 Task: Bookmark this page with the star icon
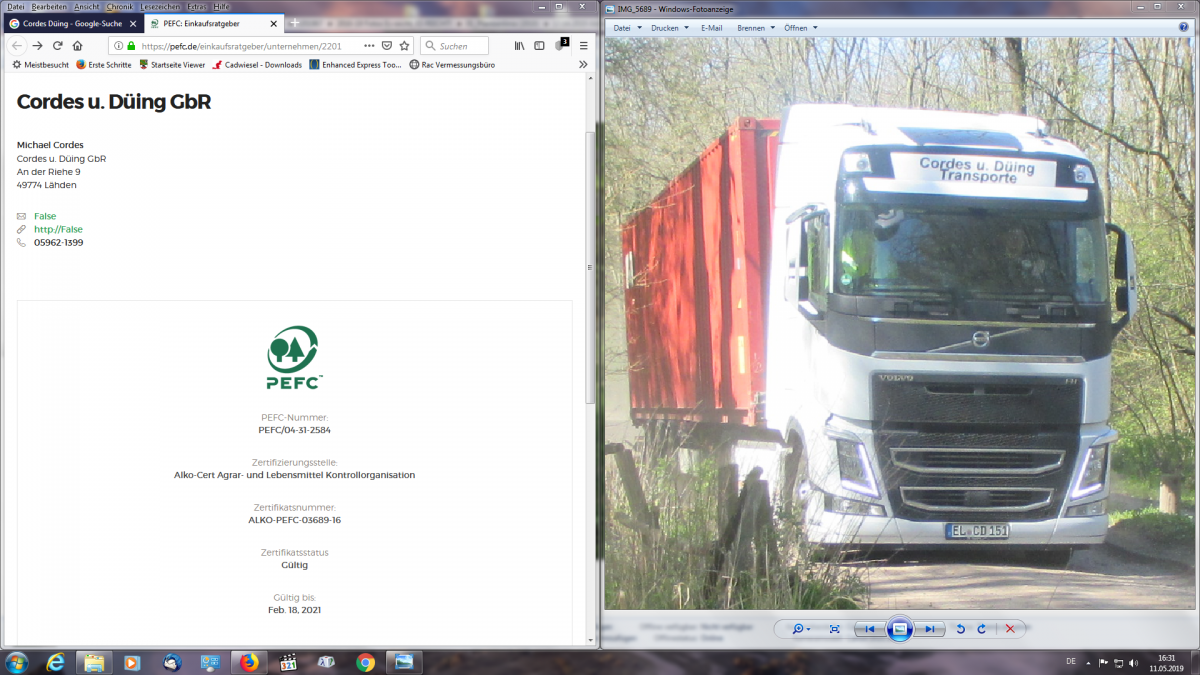404,46
